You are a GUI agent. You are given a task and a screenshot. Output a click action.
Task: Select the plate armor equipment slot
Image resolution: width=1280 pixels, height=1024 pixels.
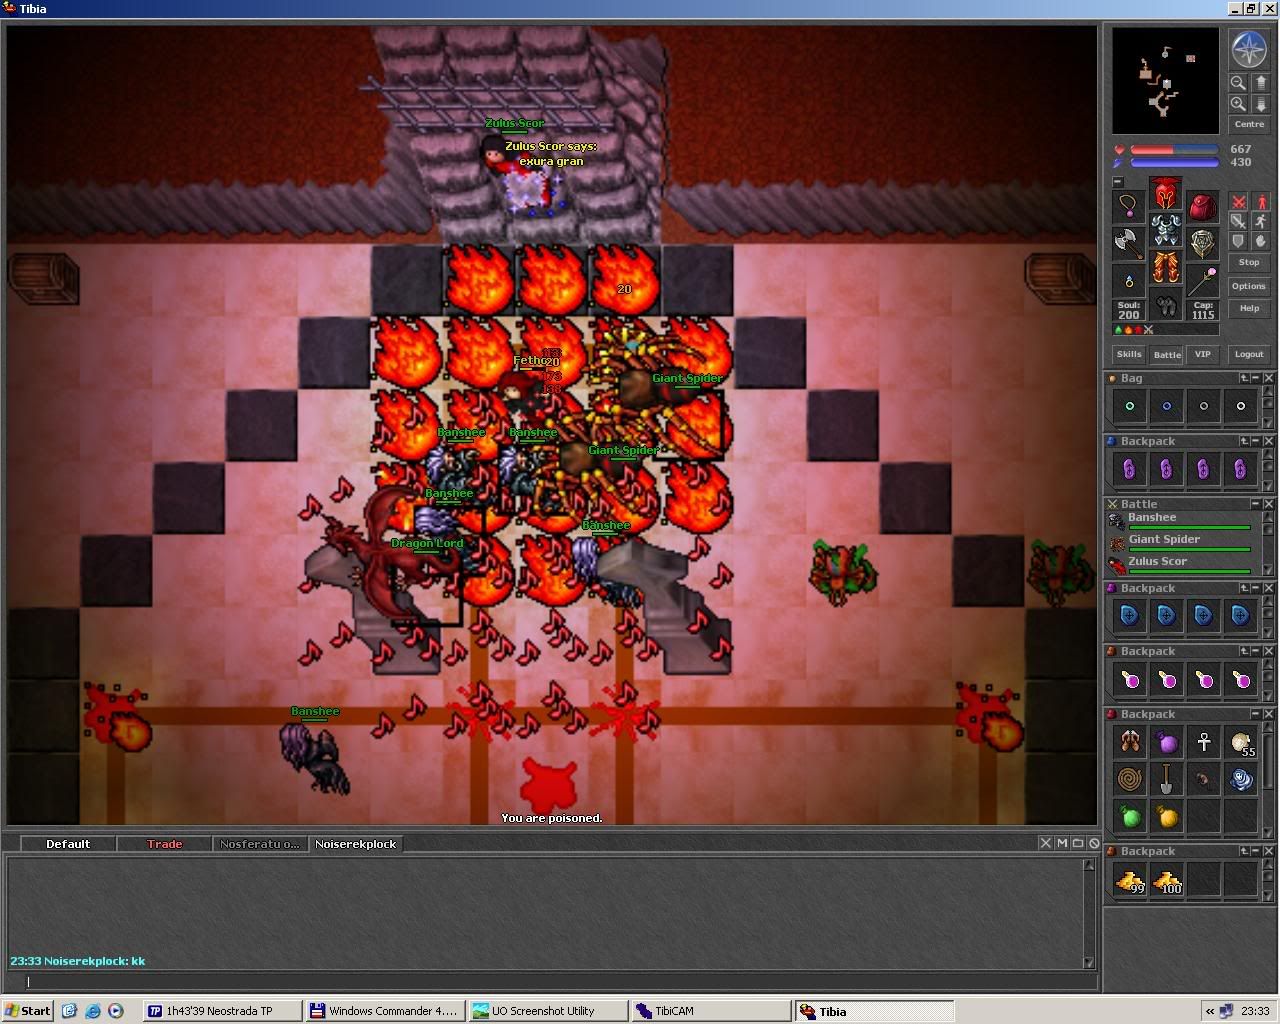(1165, 230)
